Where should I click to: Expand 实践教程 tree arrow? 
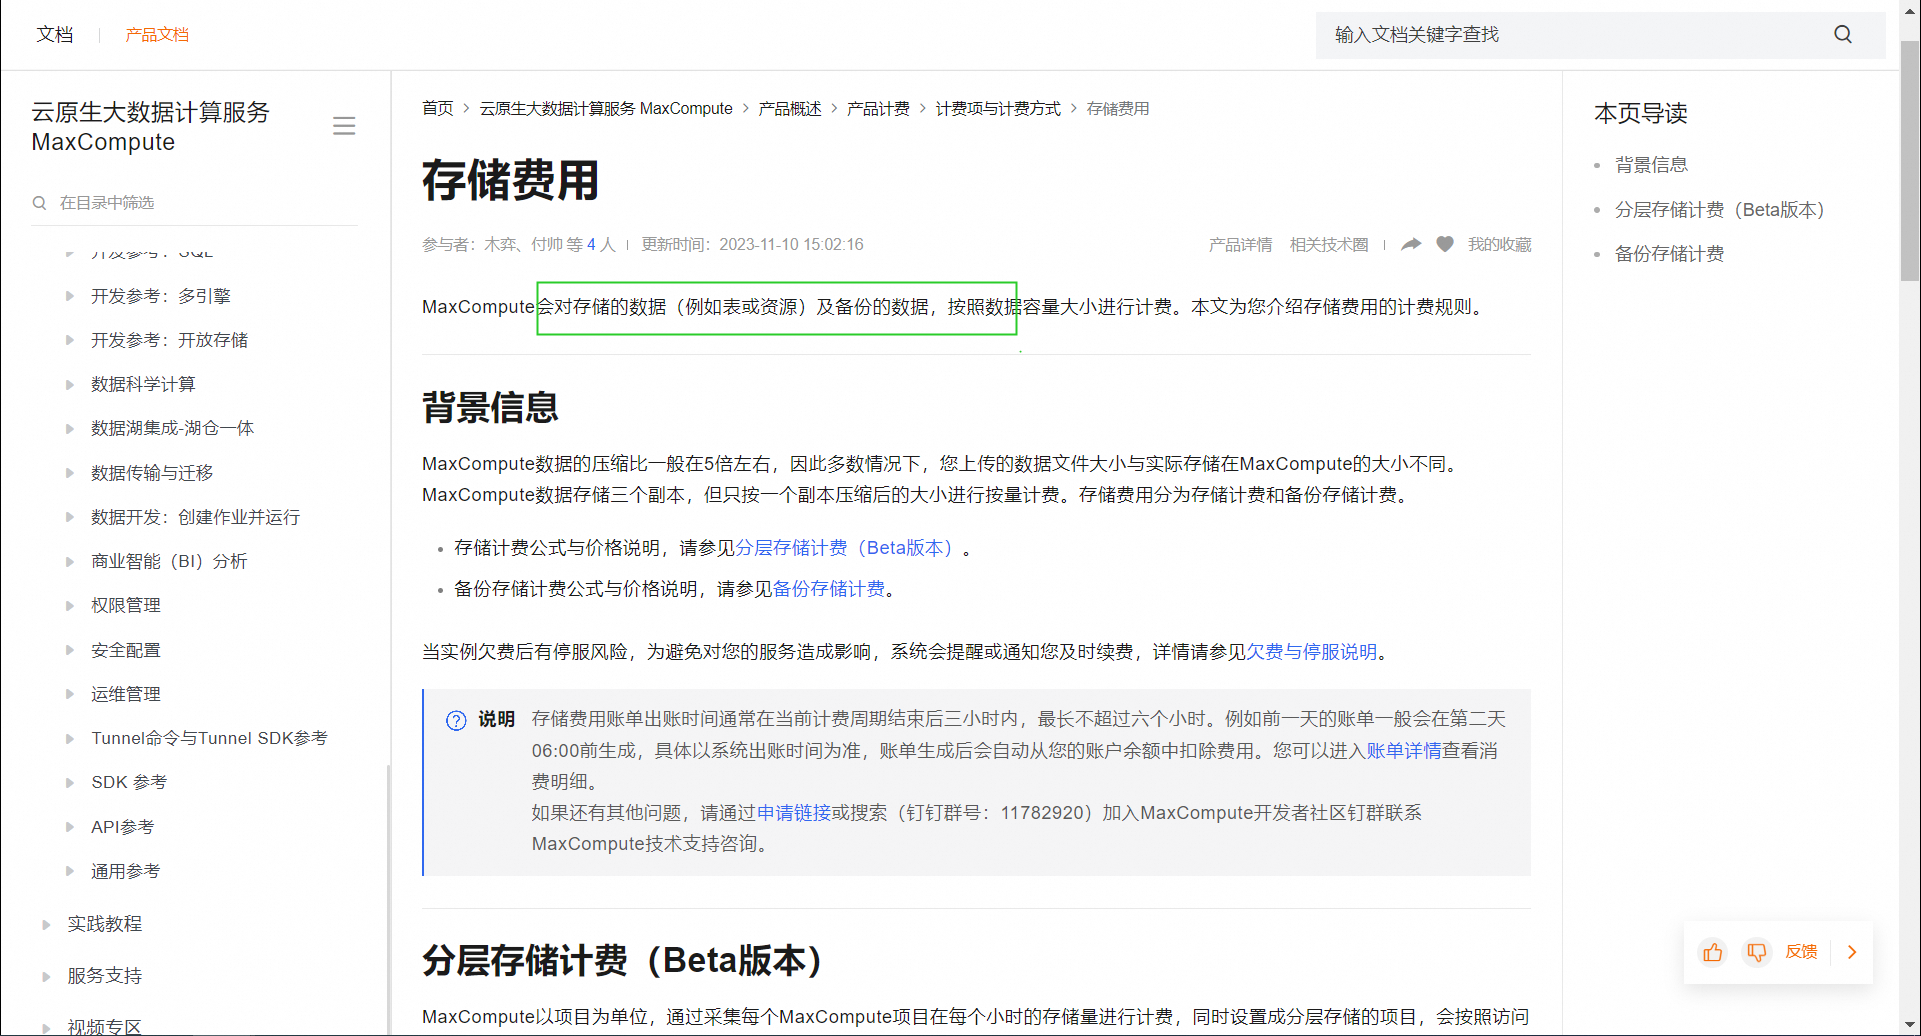pyautogui.click(x=46, y=924)
